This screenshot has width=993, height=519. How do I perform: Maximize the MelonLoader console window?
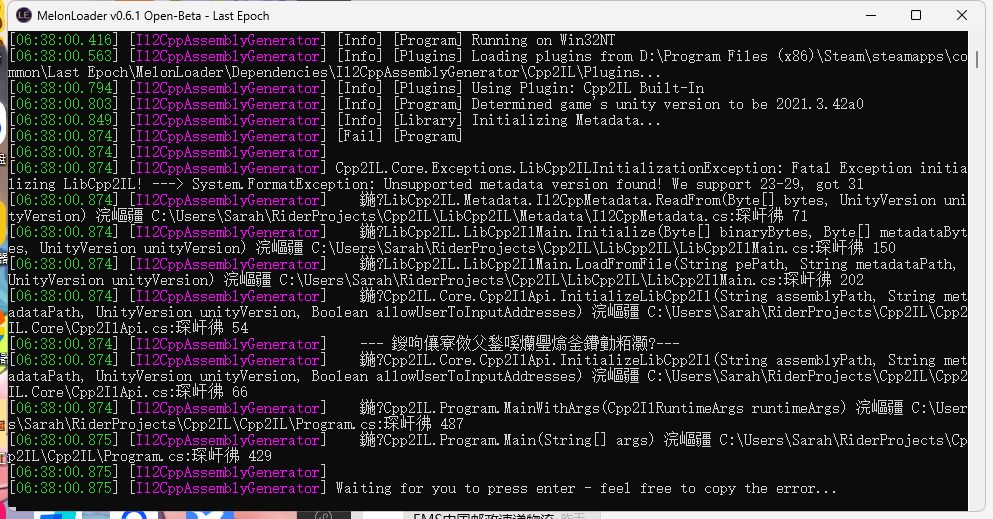point(916,15)
